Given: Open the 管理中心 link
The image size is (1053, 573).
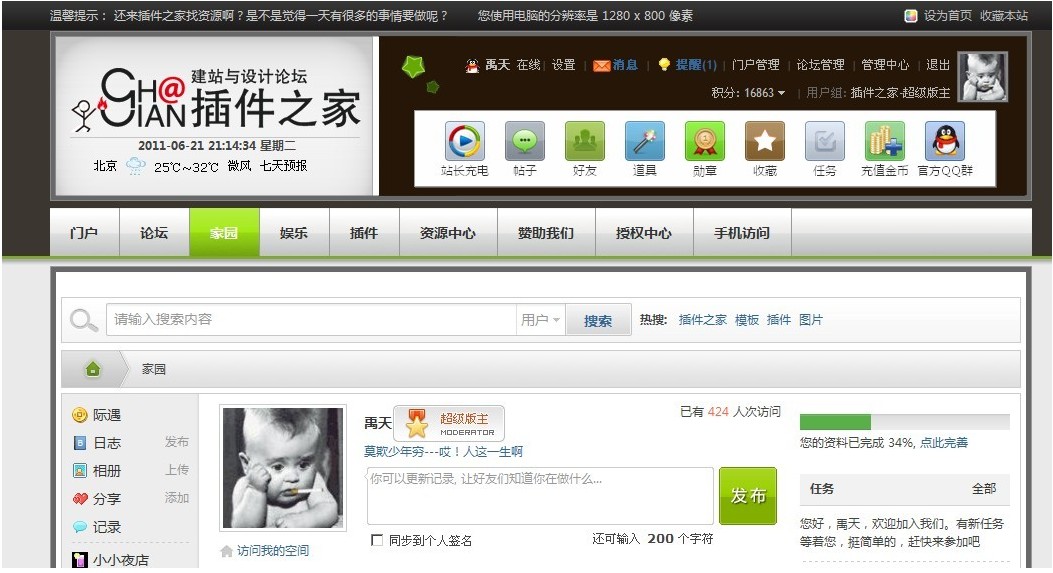Looking at the screenshot, I should [885, 64].
